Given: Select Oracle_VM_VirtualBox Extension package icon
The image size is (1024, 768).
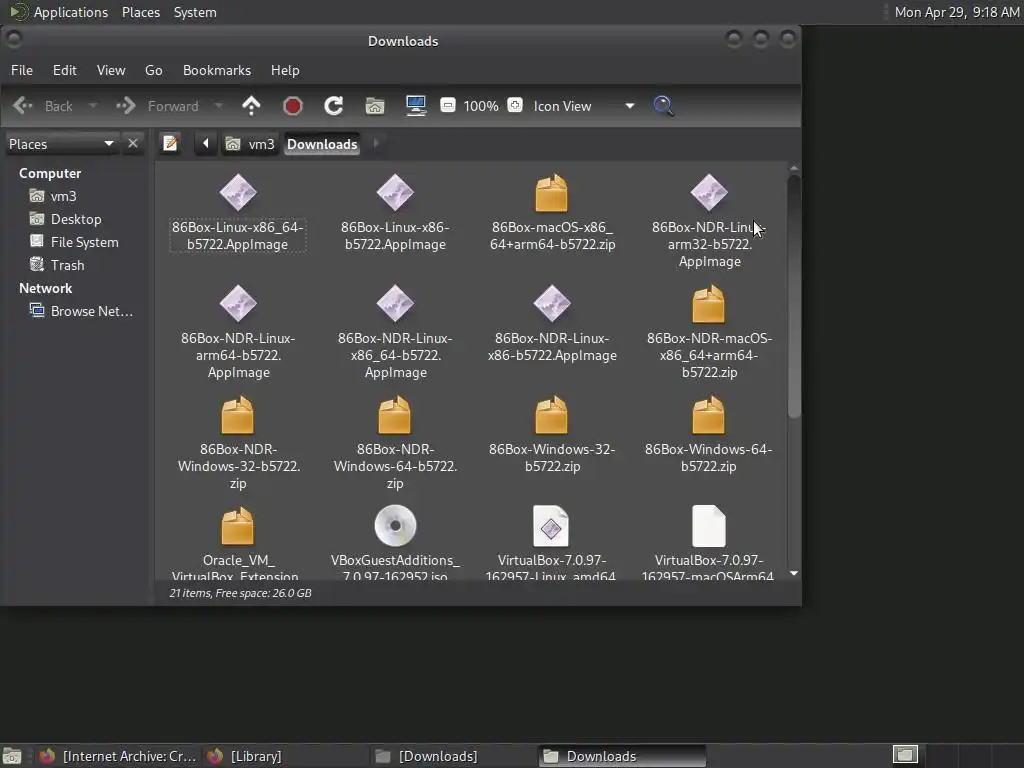Looking at the screenshot, I should [x=238, y=526].
